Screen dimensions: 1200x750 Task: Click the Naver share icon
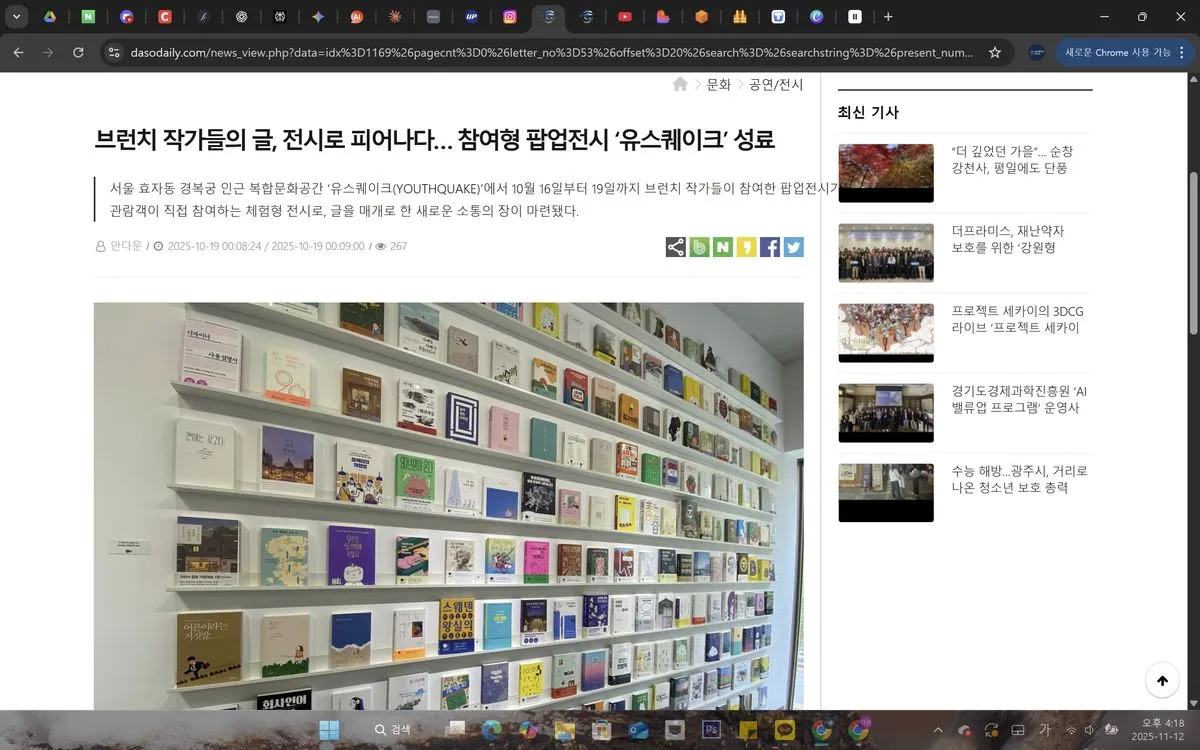pyautogui.click(x=723, y=247)
